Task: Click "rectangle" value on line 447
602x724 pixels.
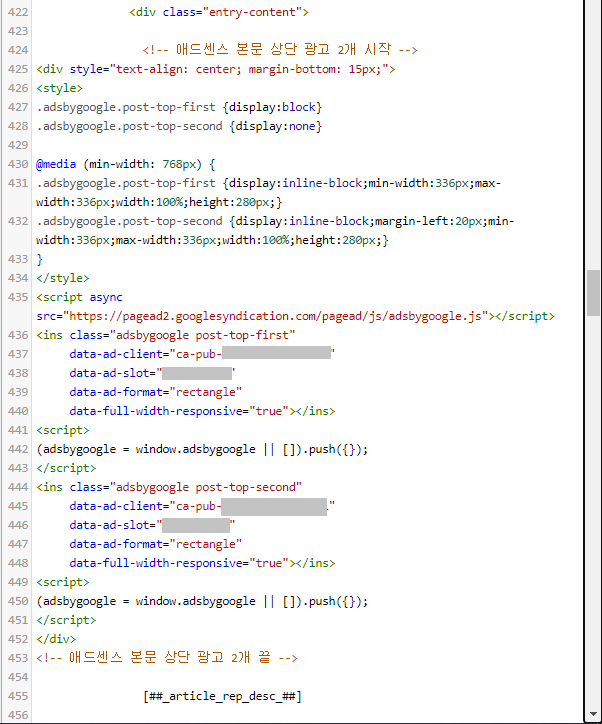Action: pos(205,544)
